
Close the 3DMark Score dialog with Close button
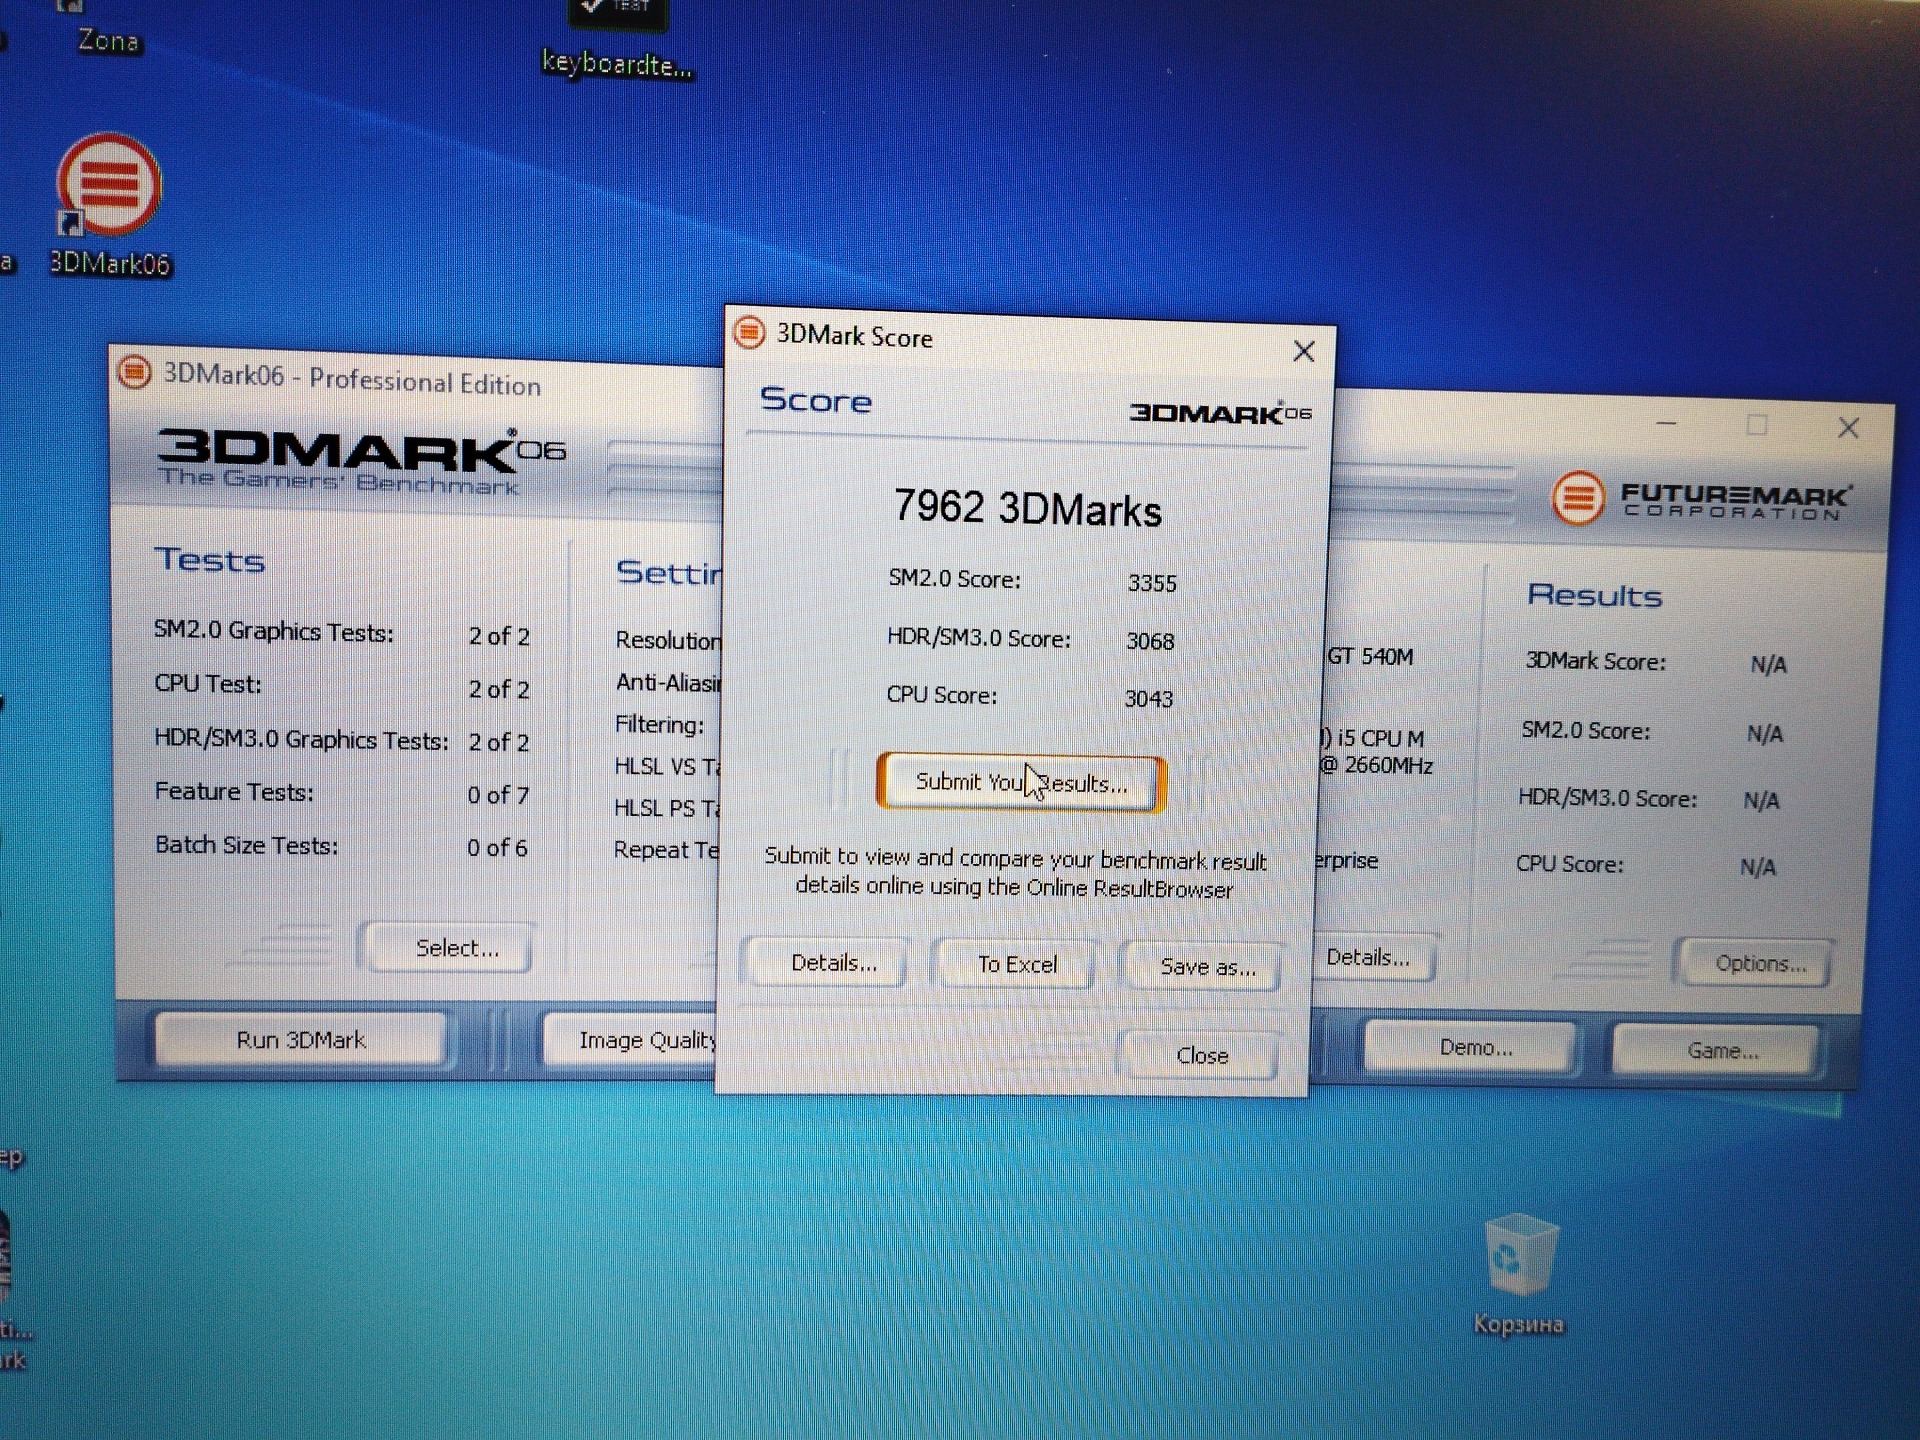point(1202,1055)
